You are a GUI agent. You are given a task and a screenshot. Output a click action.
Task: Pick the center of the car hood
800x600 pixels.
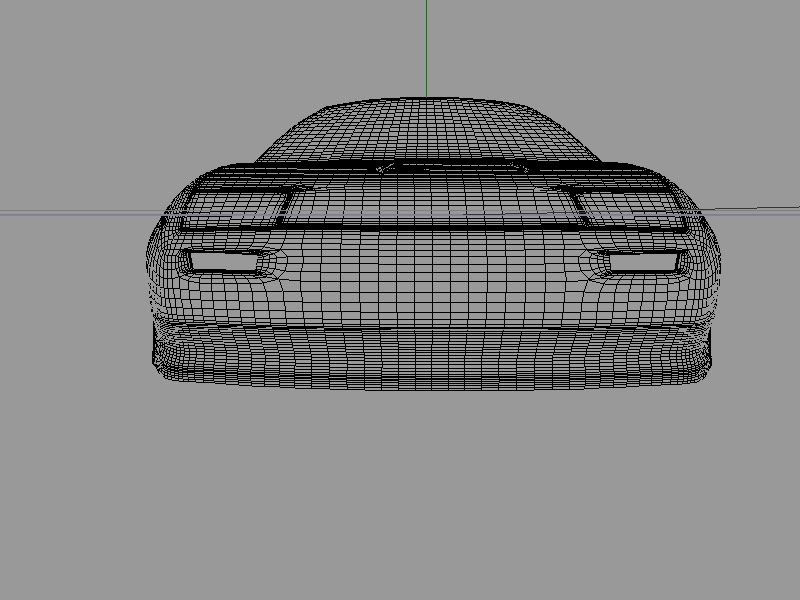[x=430, y=198]
